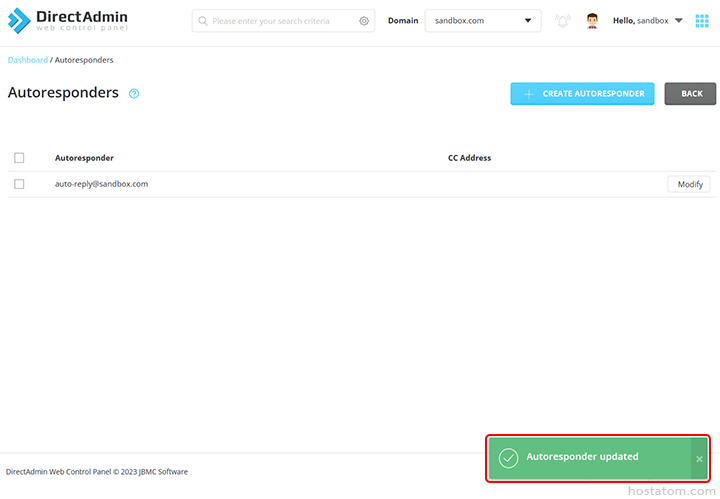
Task: Click the magnifier icon in the search box
Action: click(x=203, y=21)
